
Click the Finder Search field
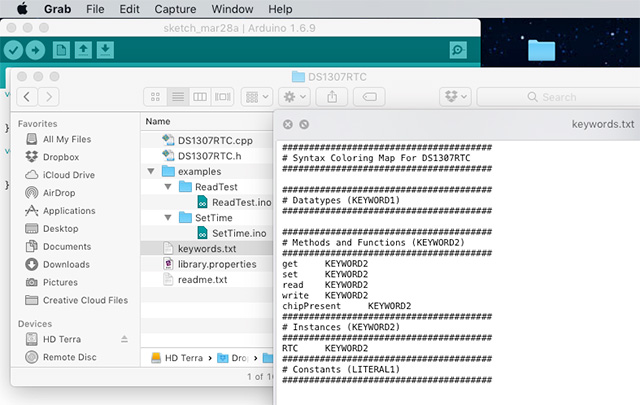[558, 97]
